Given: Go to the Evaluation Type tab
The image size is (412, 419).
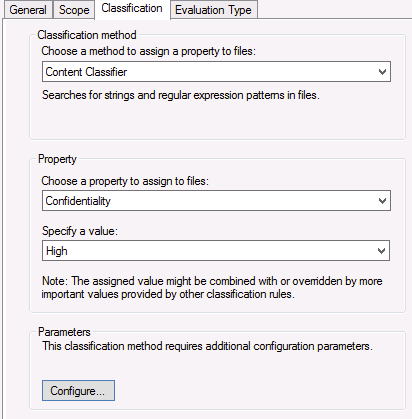Looking at the screenshot, I should point(213,10).
